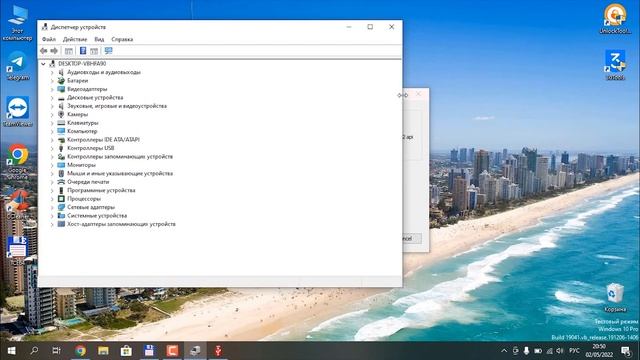Click the Device Manager taskbar button
This screenshot has height=360, width=640.
point(195,351)
